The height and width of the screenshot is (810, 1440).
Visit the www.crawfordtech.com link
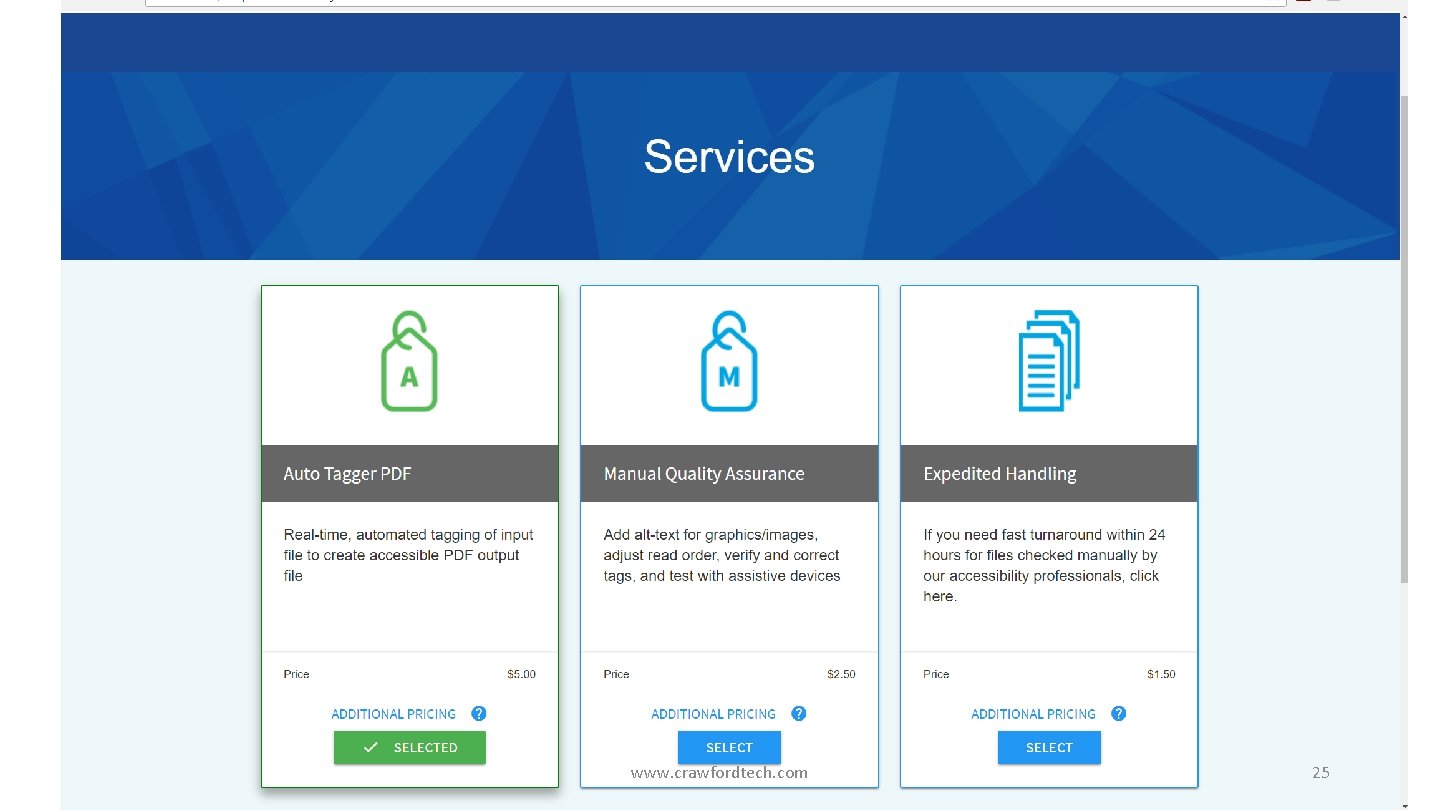pos(718,772)
